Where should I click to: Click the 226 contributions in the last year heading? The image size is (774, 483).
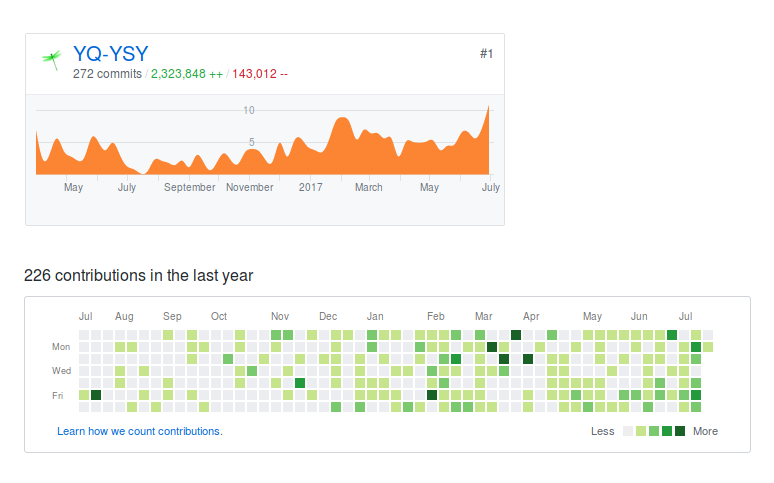(x=138, y=275)
